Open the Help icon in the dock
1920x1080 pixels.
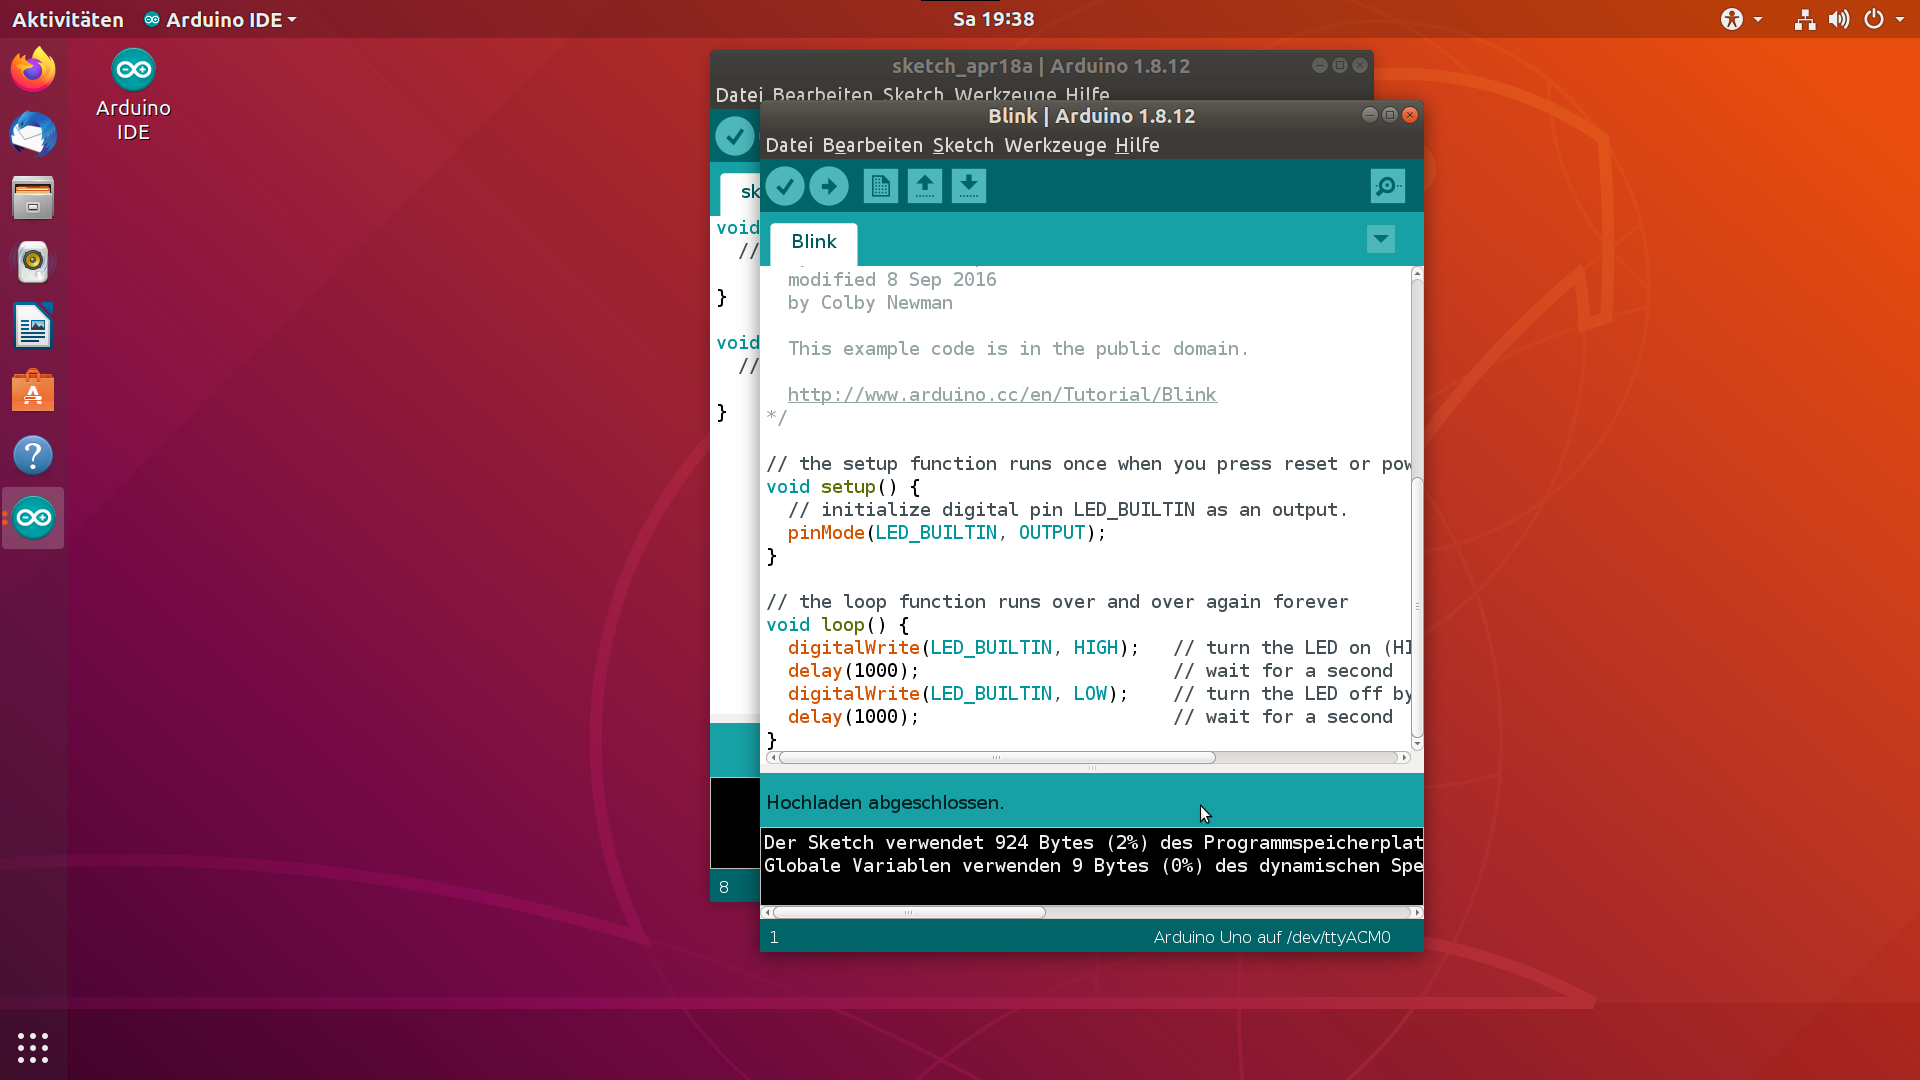pos(33,455)
